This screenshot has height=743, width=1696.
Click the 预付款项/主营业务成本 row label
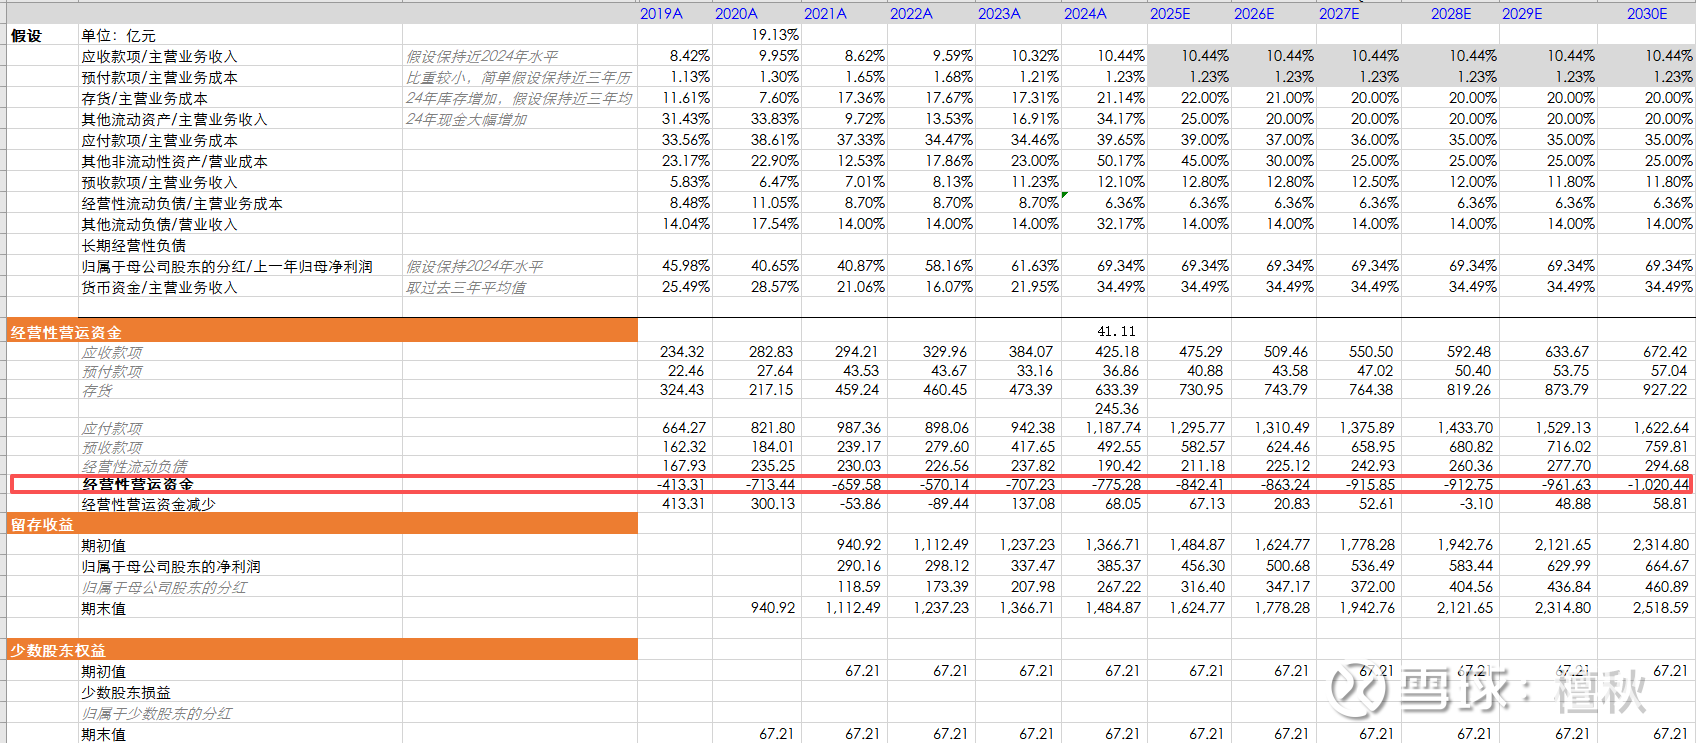click(x=159, y=78)
